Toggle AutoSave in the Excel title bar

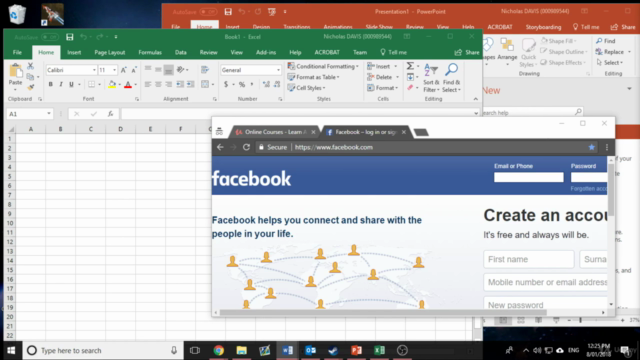point(50,37)
